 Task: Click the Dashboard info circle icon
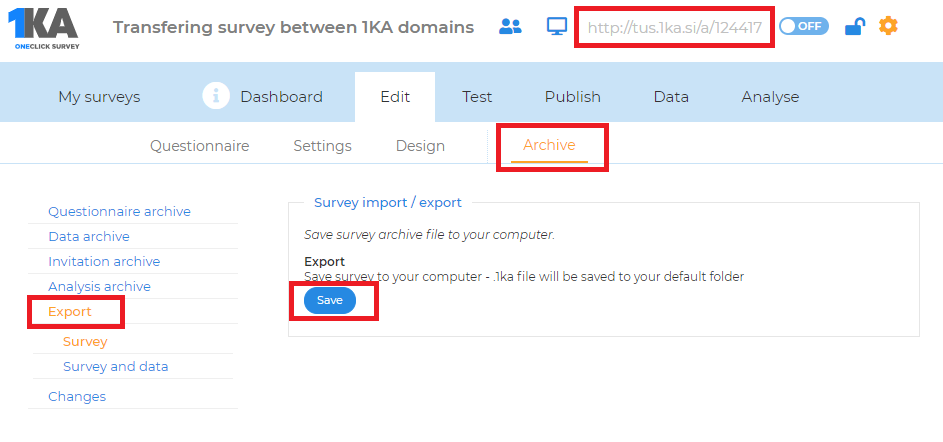[x=216, y=96]
